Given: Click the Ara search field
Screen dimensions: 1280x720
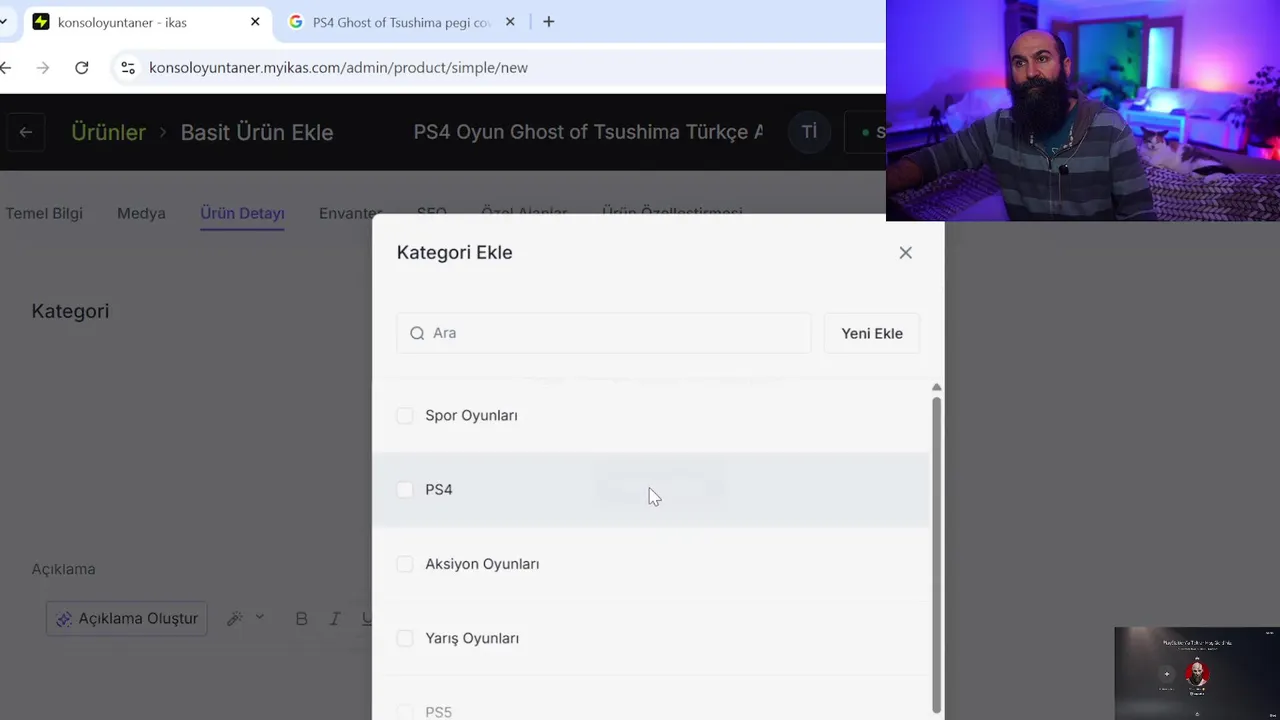Looking at the screenshot, I should pos(604,333).
